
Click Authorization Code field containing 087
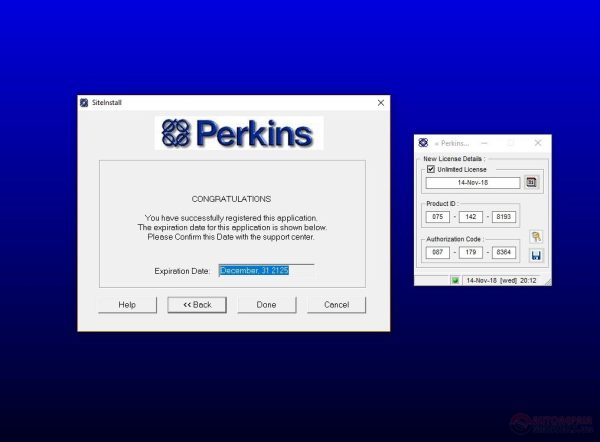pos(437,252)
